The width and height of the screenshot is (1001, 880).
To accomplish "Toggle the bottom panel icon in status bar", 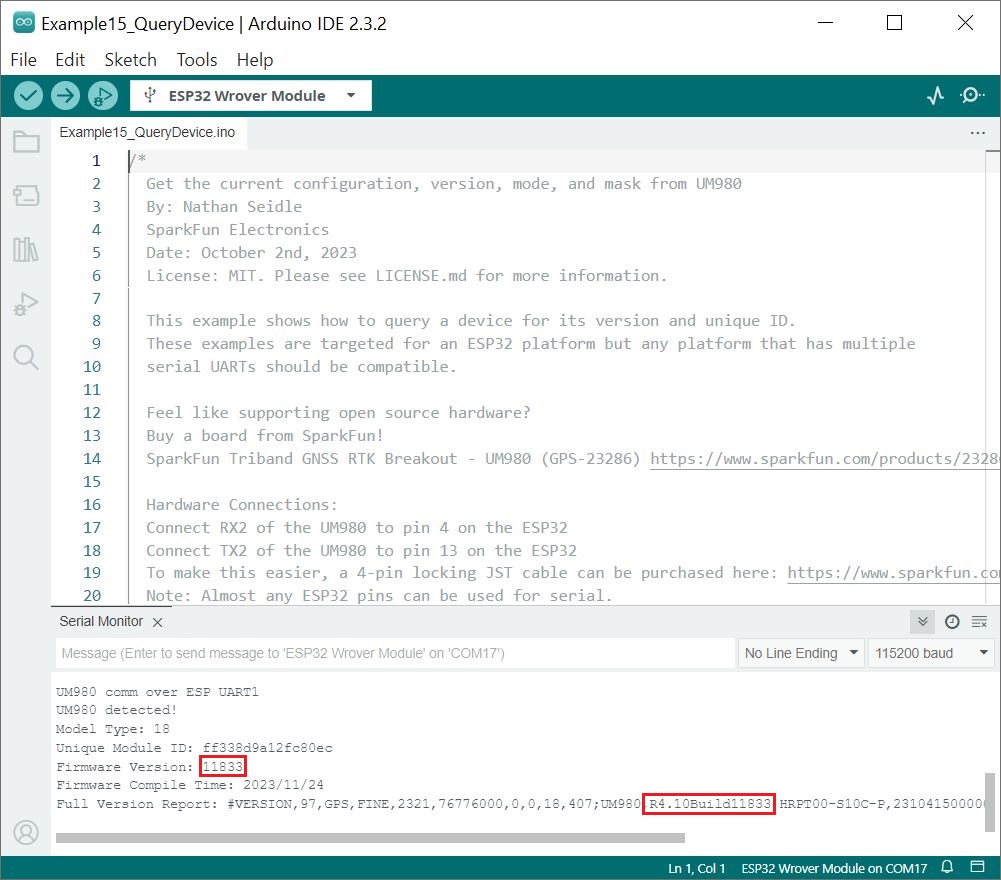I will (x=977, y=867).
